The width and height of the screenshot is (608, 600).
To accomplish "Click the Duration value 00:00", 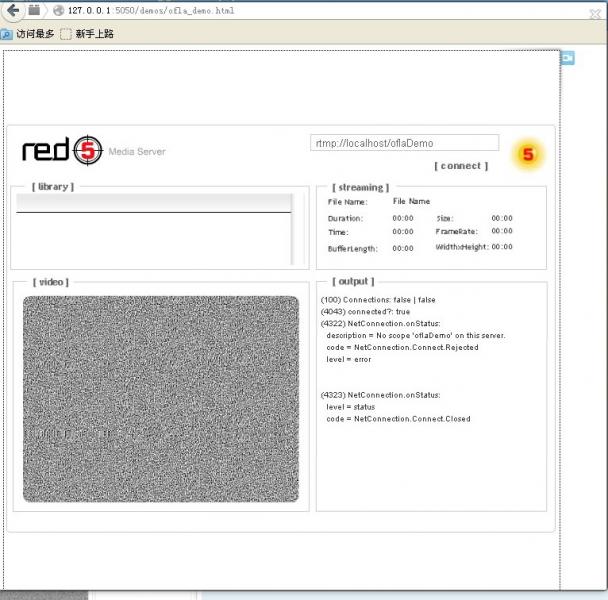I will coord(403,218).
